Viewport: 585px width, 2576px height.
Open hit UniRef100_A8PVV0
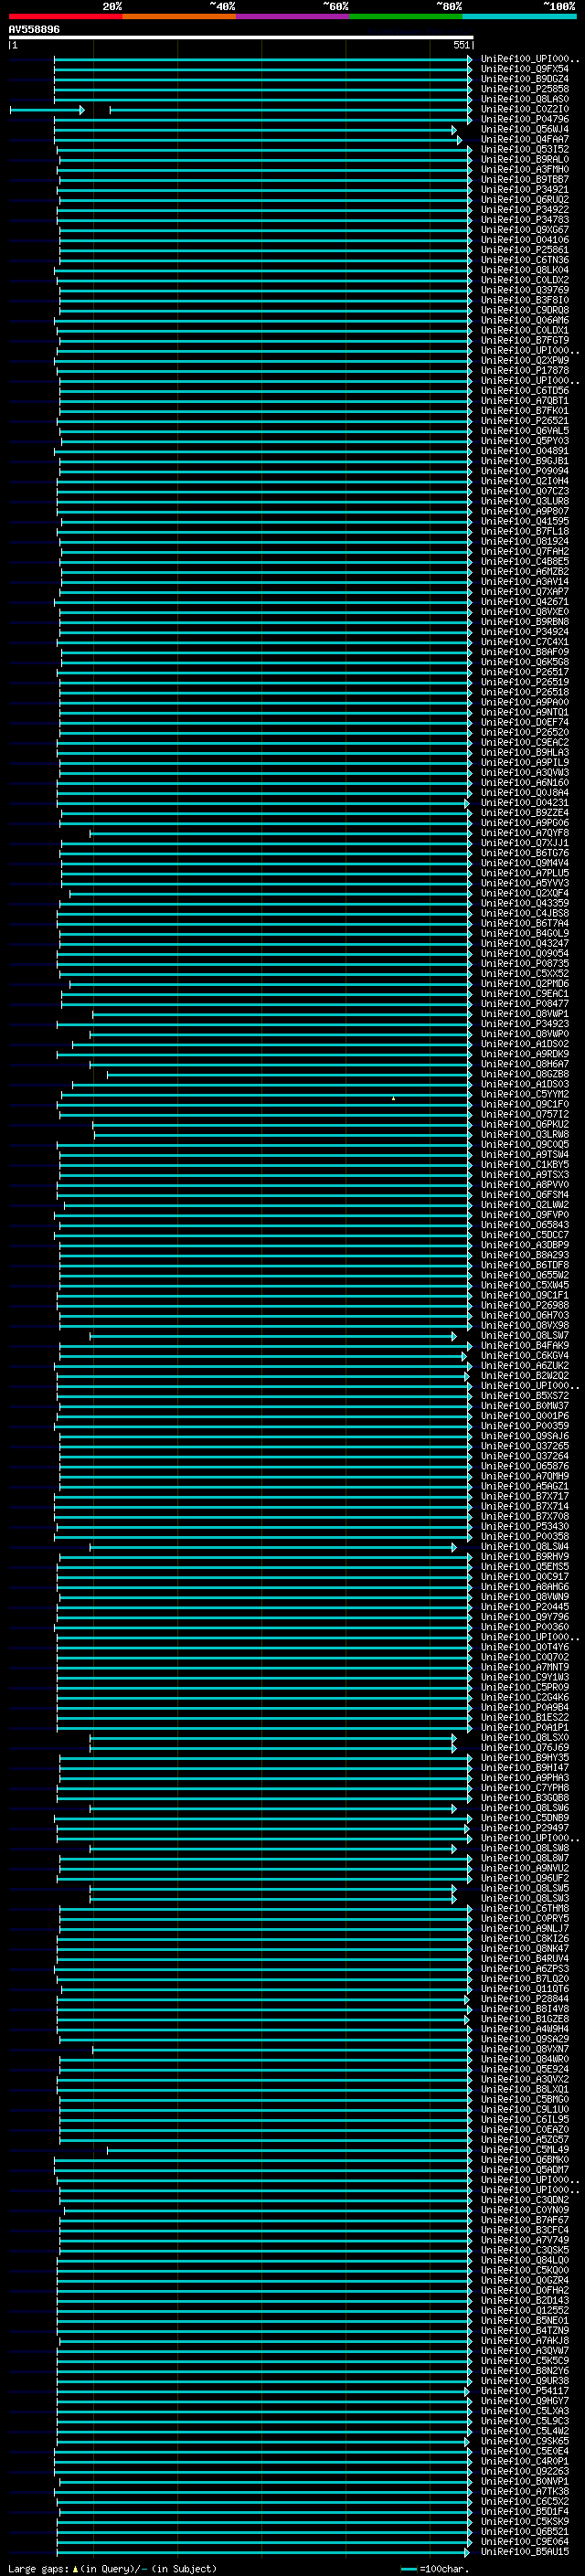pos(524,1184)
